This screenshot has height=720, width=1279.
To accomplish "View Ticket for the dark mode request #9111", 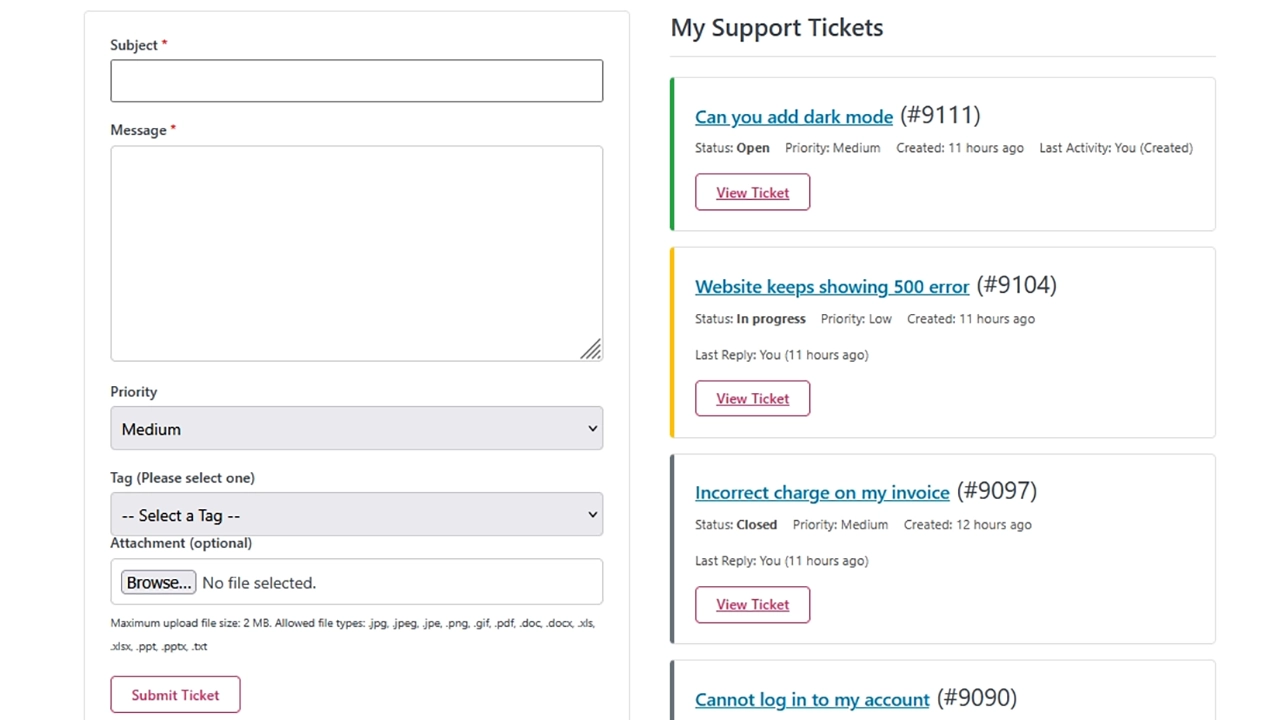I will click(752, 193).
